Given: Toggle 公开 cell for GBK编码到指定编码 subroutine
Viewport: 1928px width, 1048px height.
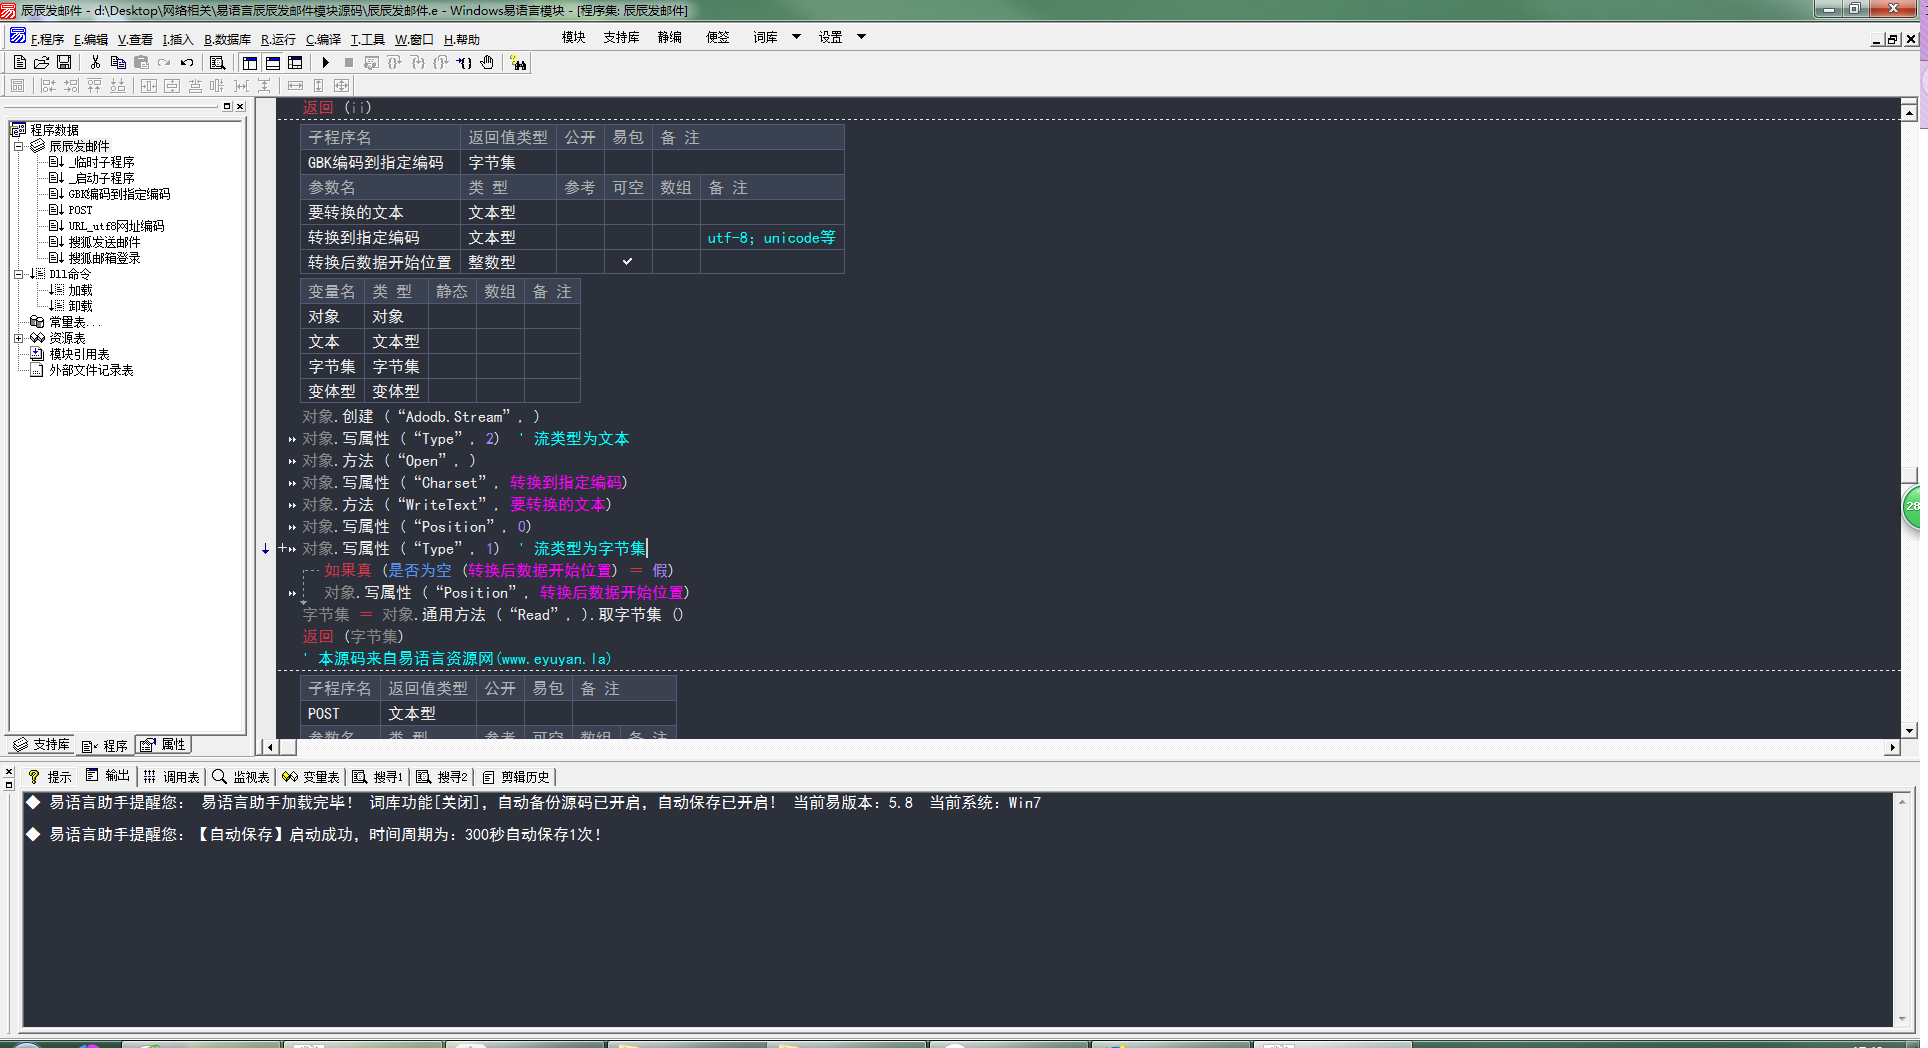Looking at the screenshot, I should point(579,162).
